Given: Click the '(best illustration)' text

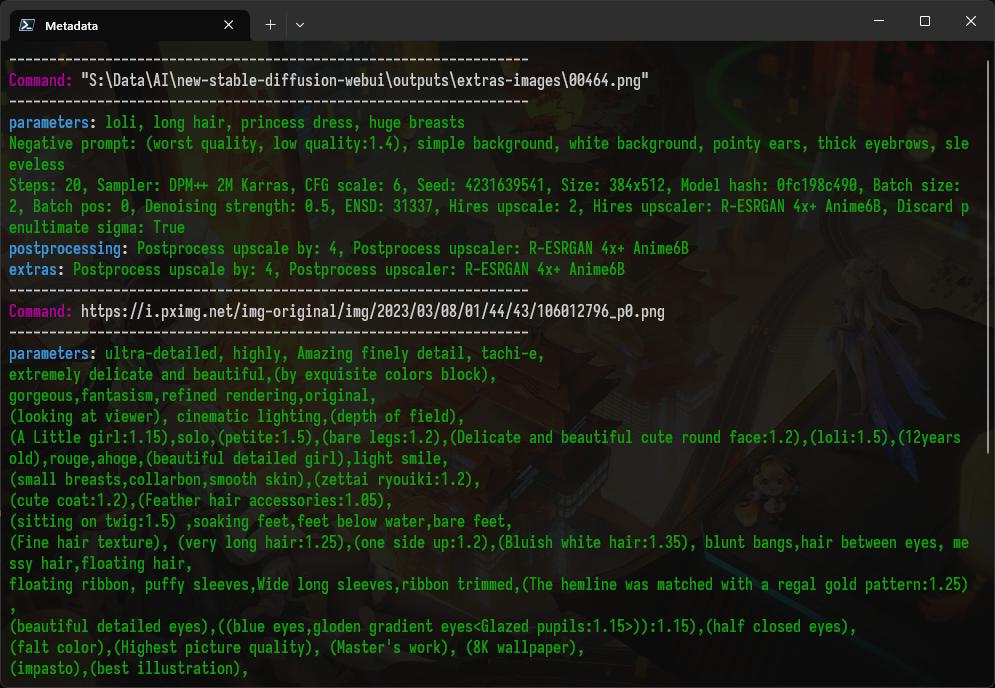Looking at the screenshot, I should point(164,668).
